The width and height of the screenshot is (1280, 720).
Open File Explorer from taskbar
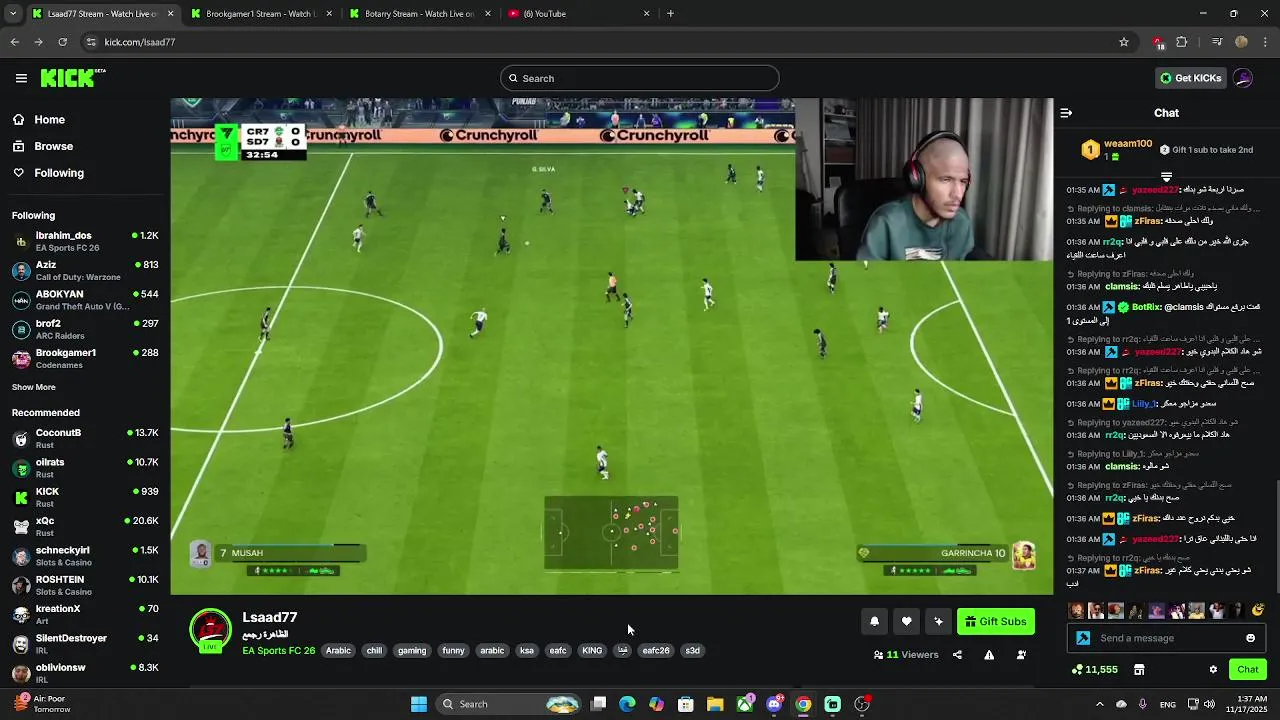click(715, 704)
